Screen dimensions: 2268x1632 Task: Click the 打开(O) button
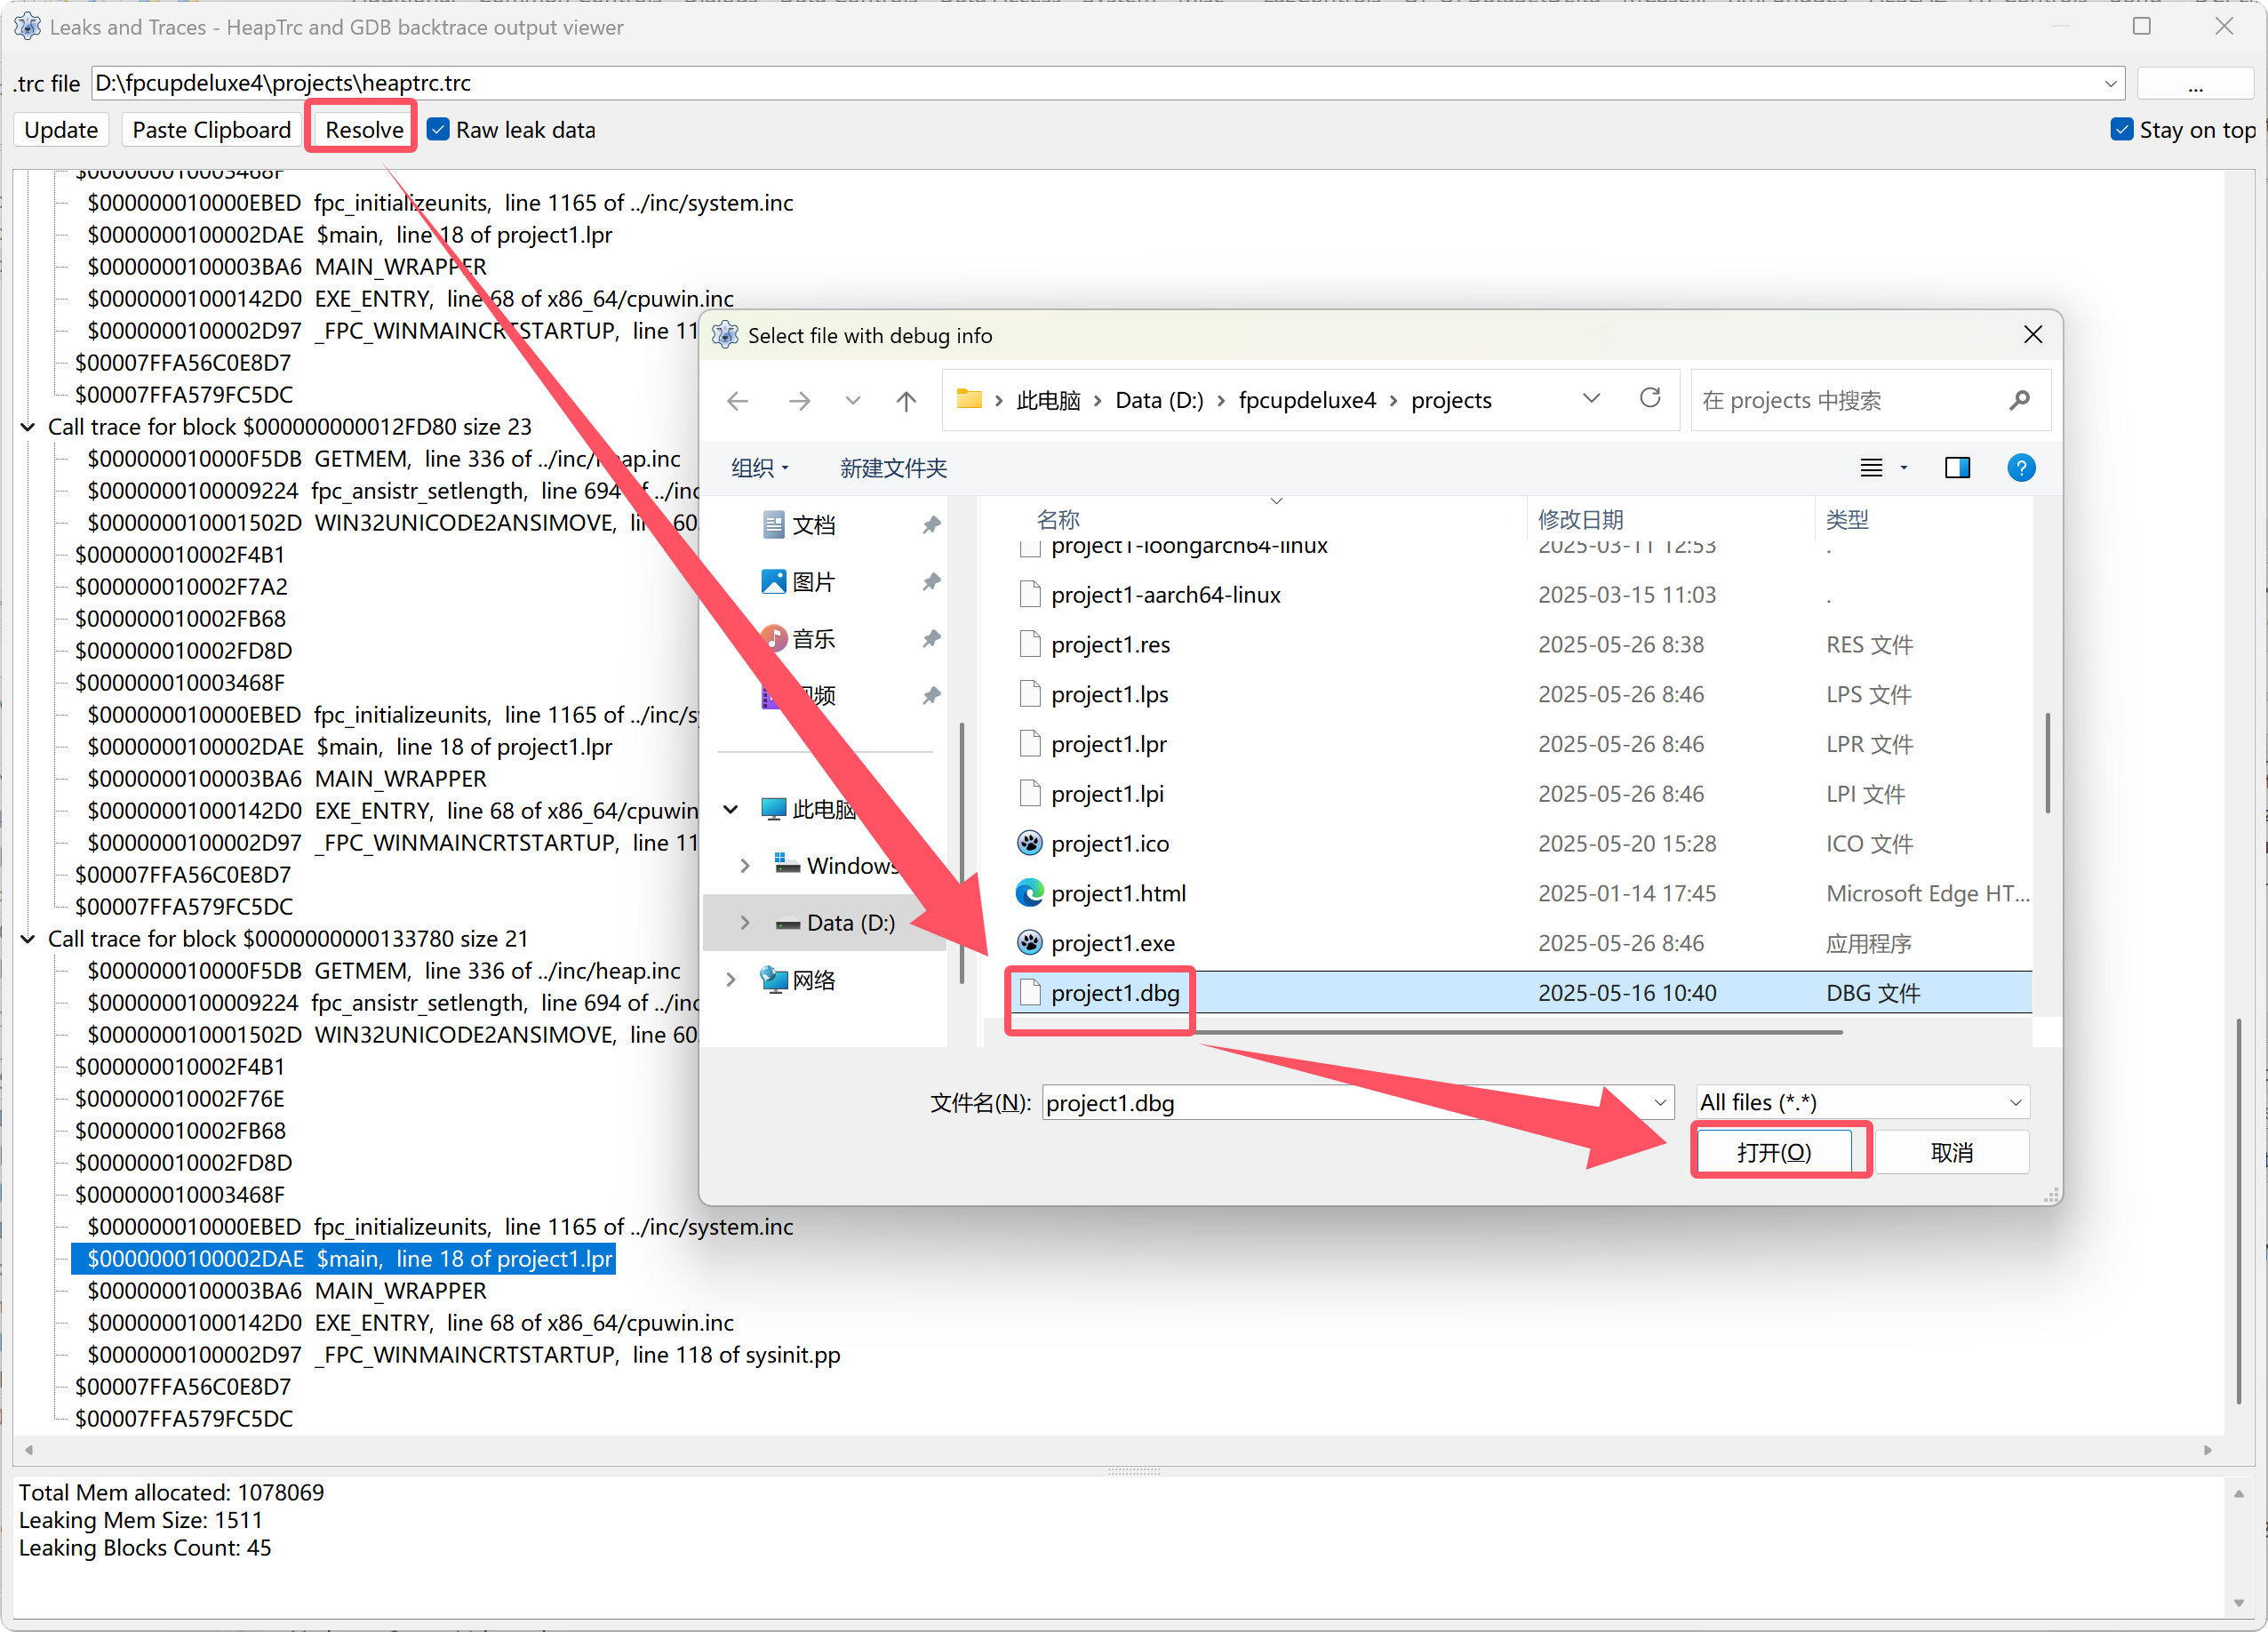[x=1774, y=1153]
